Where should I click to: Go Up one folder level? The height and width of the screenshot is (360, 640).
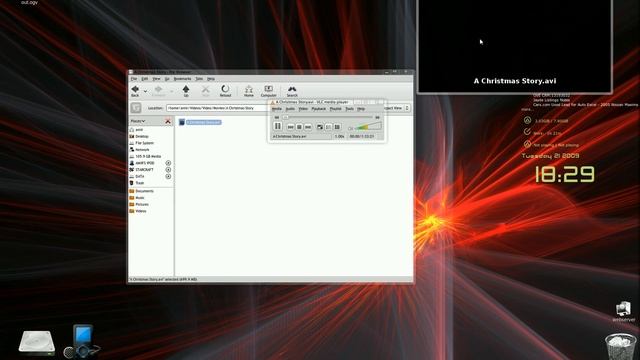pyautogui.click(x=186, y=91)
